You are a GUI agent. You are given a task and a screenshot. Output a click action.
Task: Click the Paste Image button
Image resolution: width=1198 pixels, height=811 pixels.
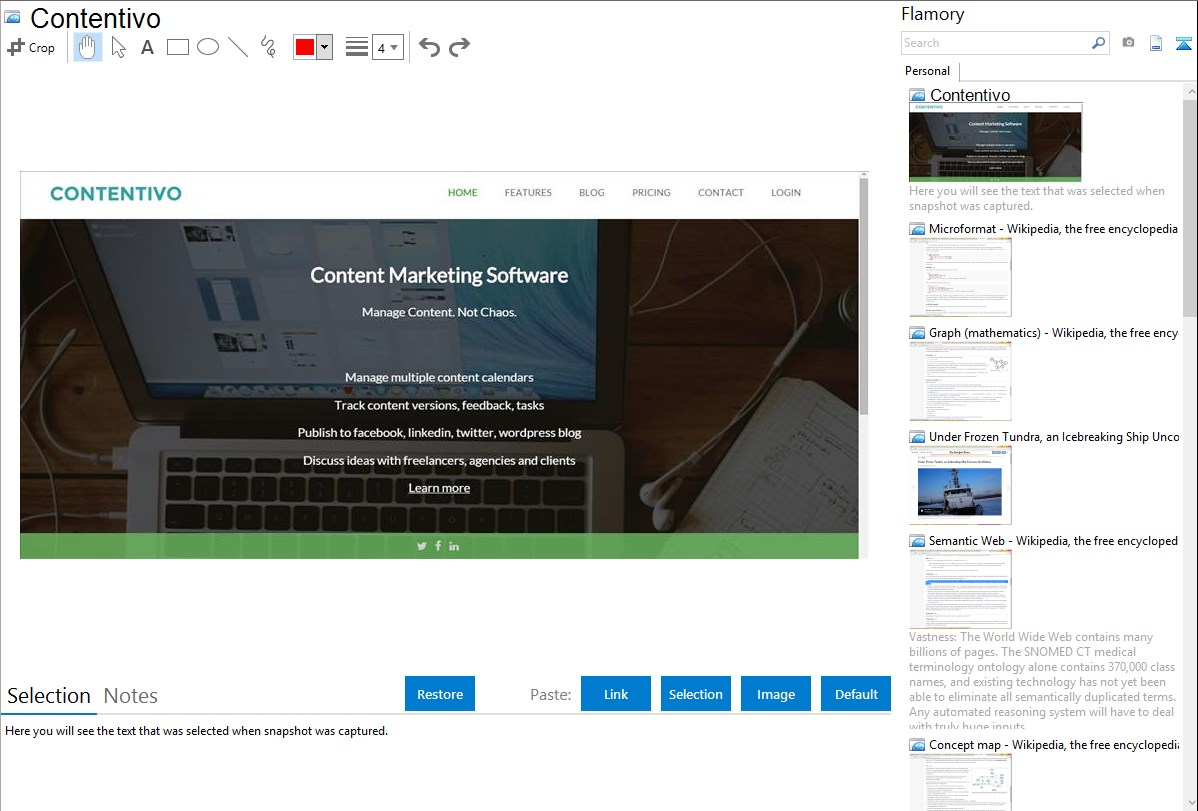(x=775, y=694)
